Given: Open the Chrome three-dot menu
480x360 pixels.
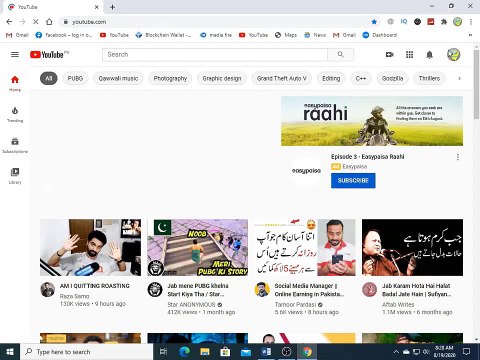Looking at the screenshot, I should tap(471, 22).
